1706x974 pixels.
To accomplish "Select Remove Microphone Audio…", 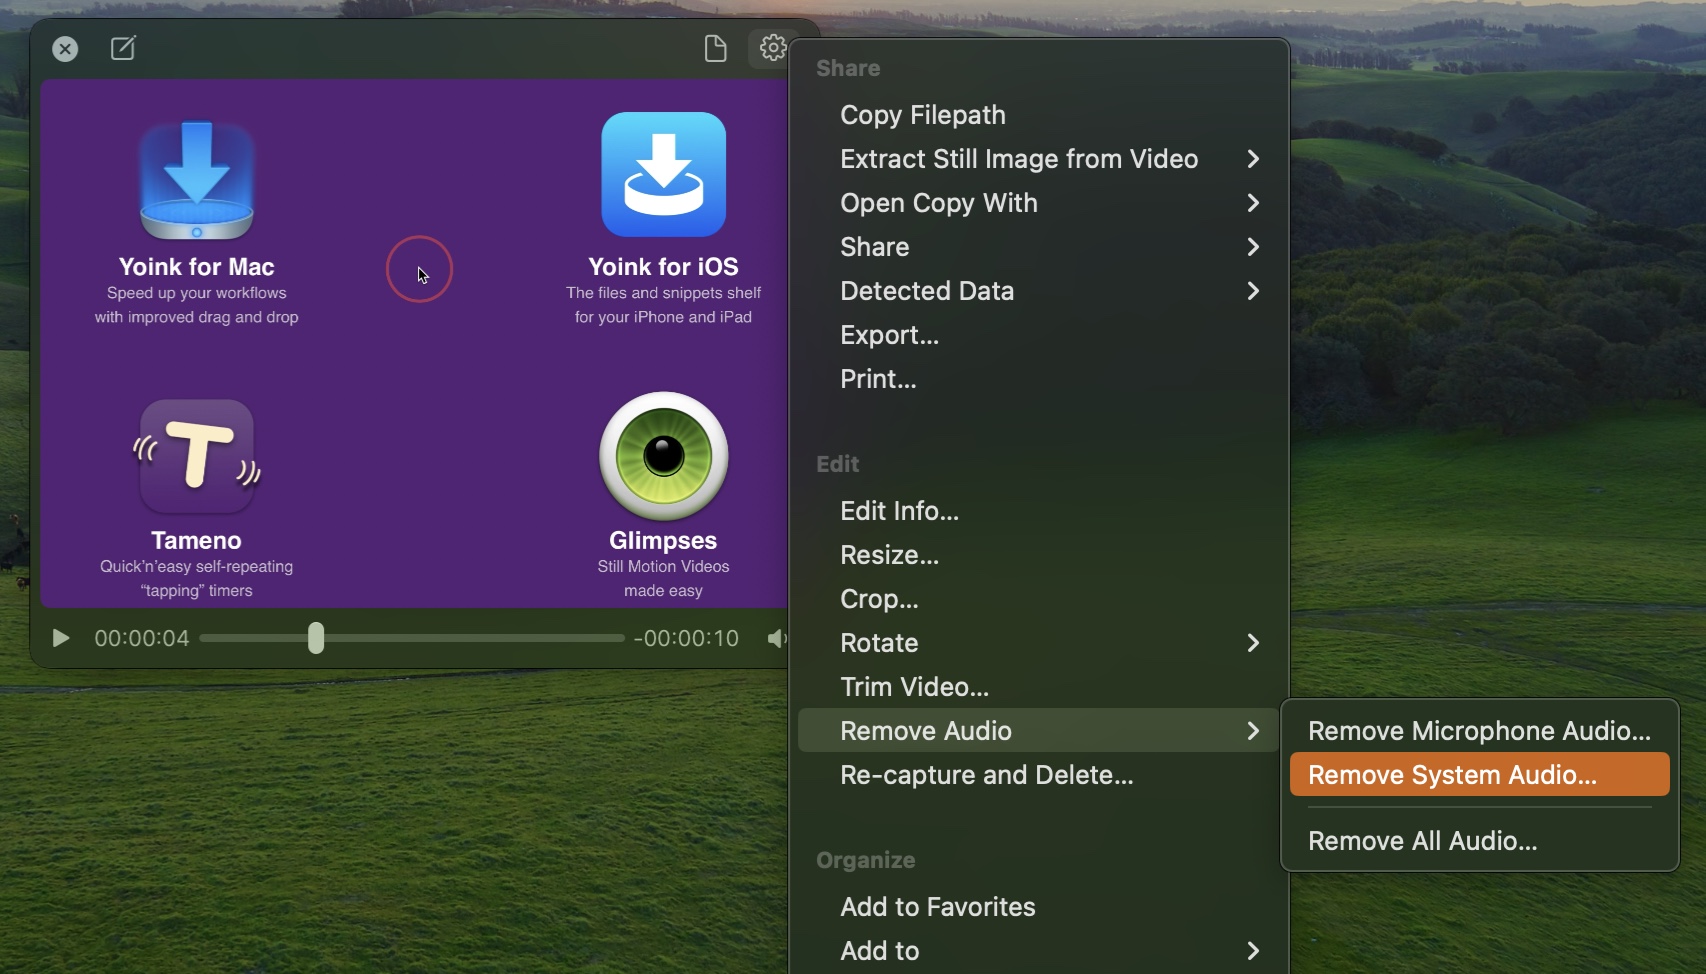I will 1480,731.
